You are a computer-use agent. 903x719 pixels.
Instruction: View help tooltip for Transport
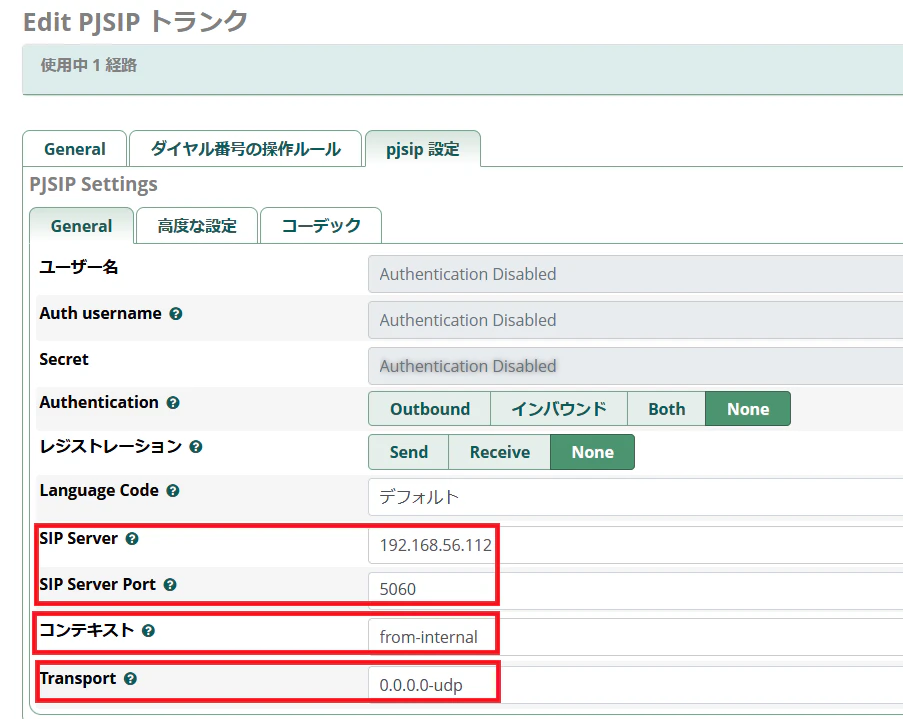[131, 679]
